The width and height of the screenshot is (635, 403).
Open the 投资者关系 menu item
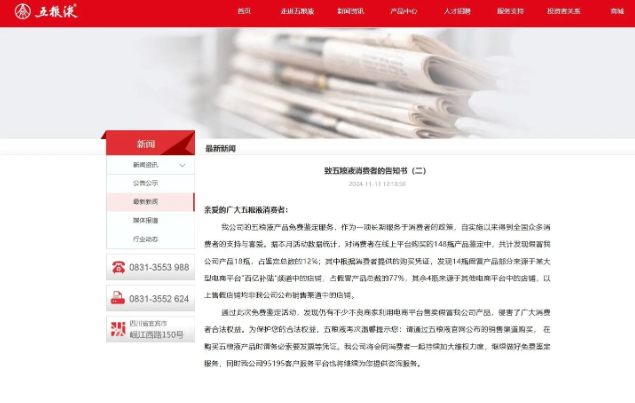click(564, 11)
